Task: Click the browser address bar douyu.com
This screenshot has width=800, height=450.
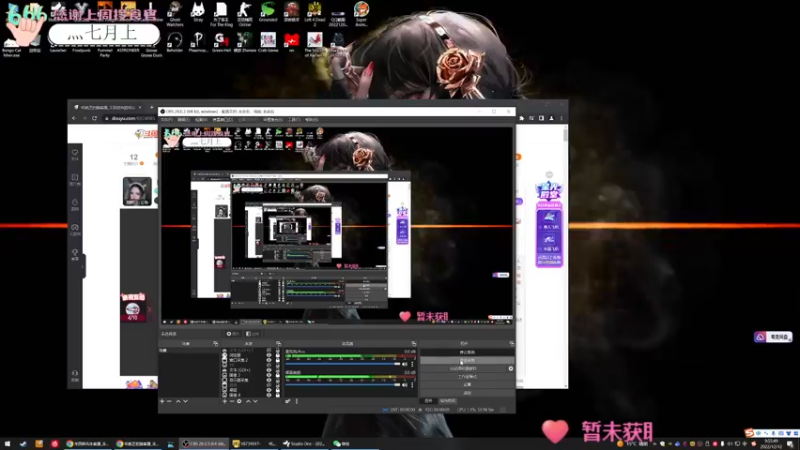Action: click(129, 118)
